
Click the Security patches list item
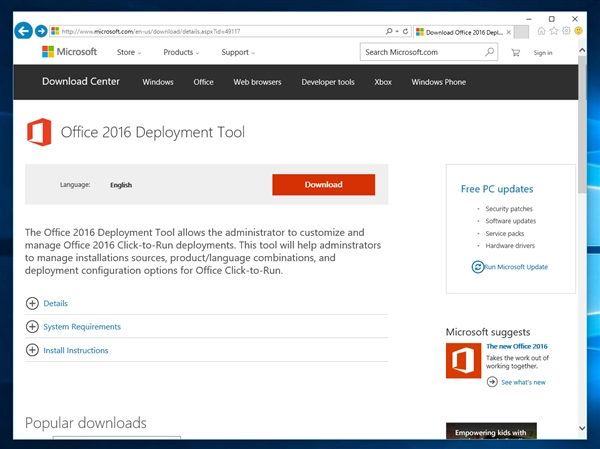tap(509, 209)
